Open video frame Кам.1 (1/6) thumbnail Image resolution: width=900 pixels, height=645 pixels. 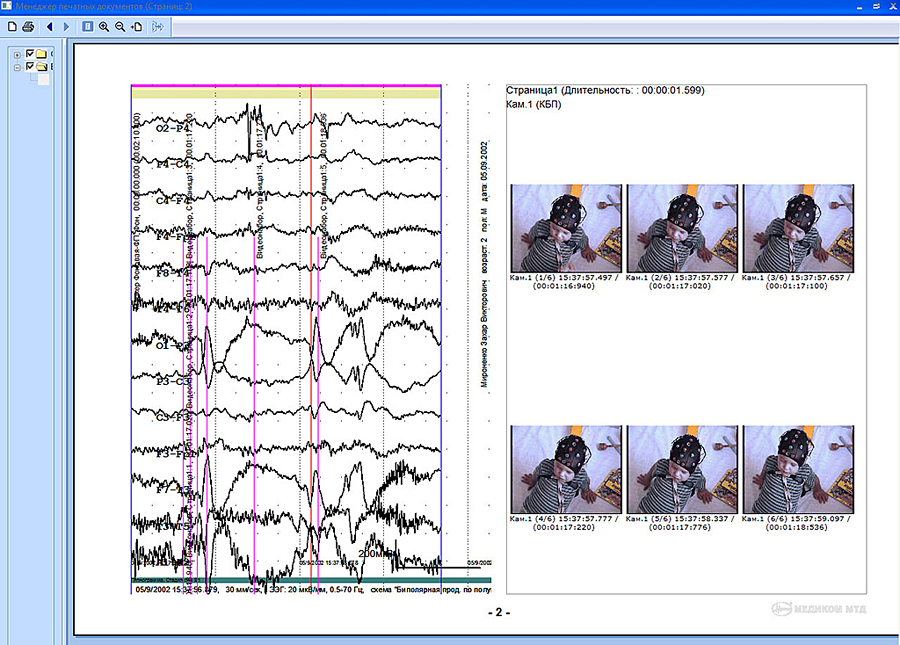pyautogui.click(x=565, y=227)
